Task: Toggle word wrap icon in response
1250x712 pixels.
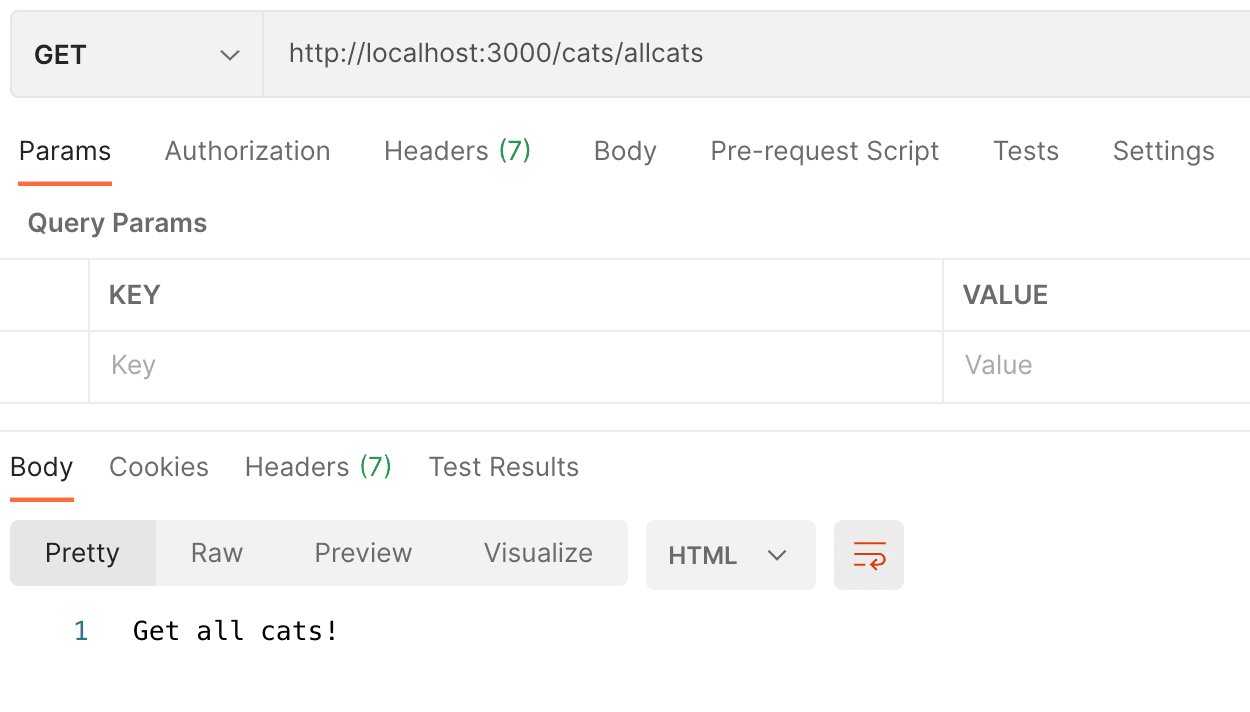Action: [869, 554]
